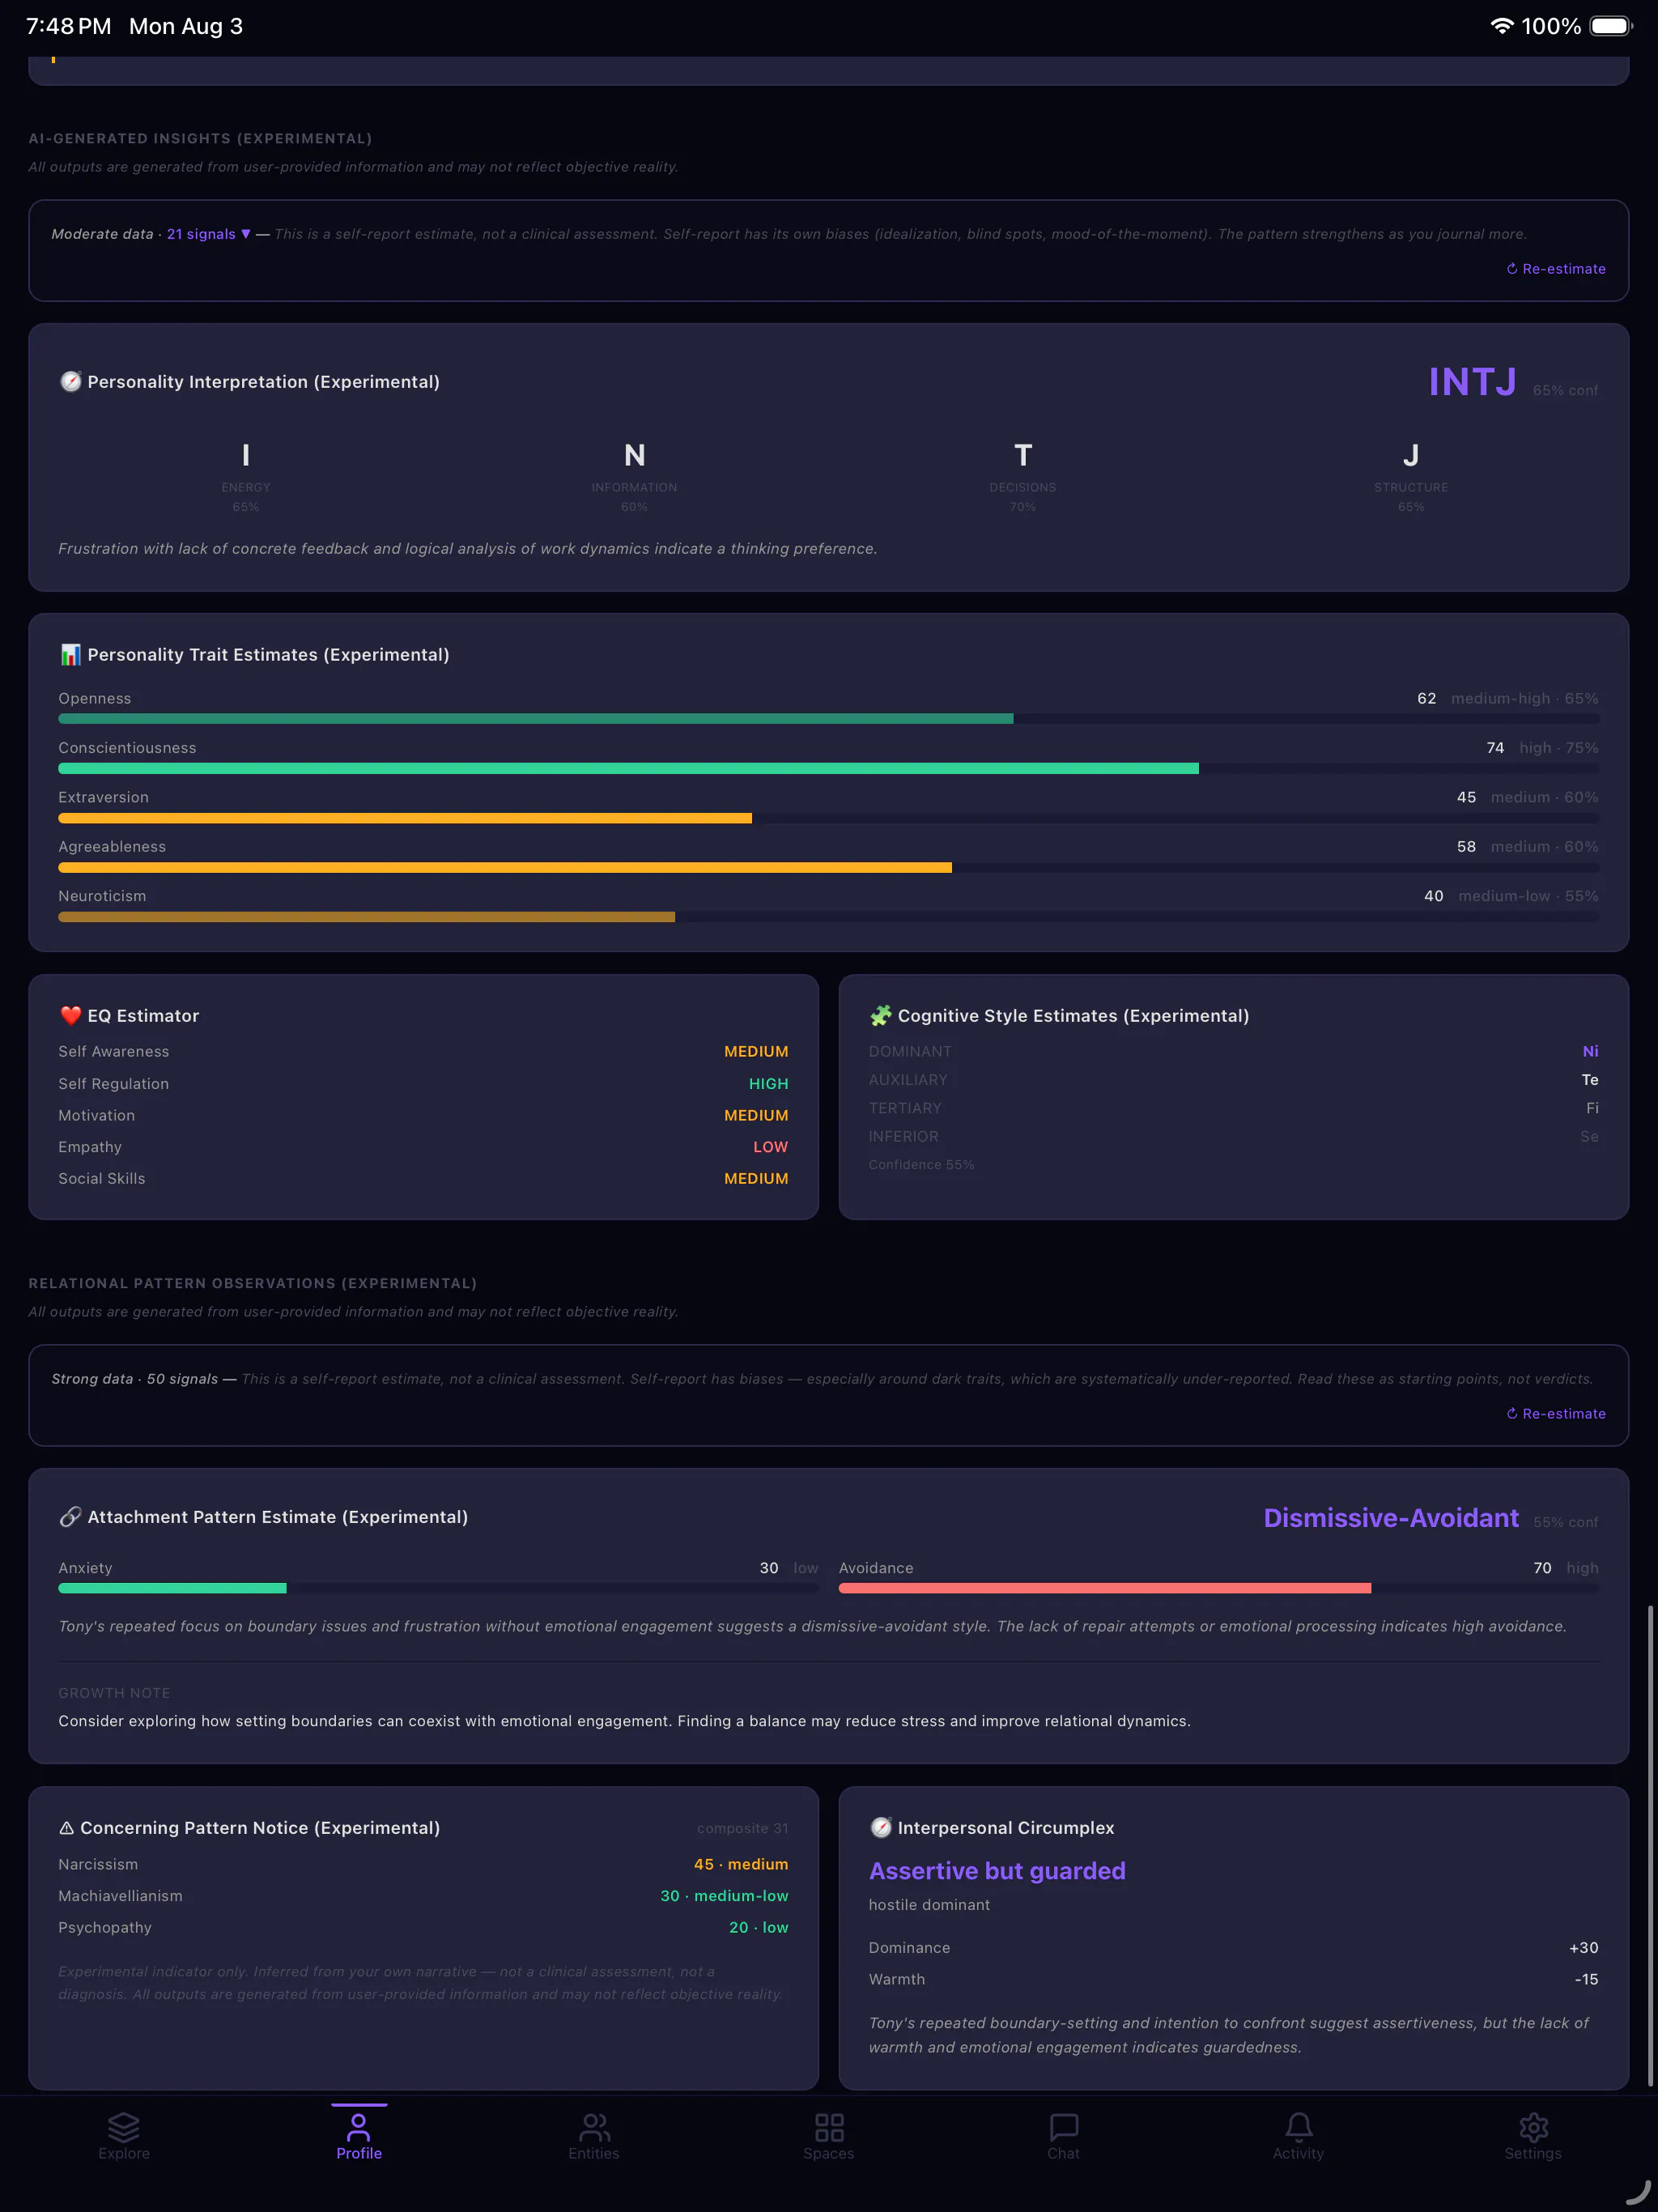Select the INTJ type label

(x=1472, y=382)
